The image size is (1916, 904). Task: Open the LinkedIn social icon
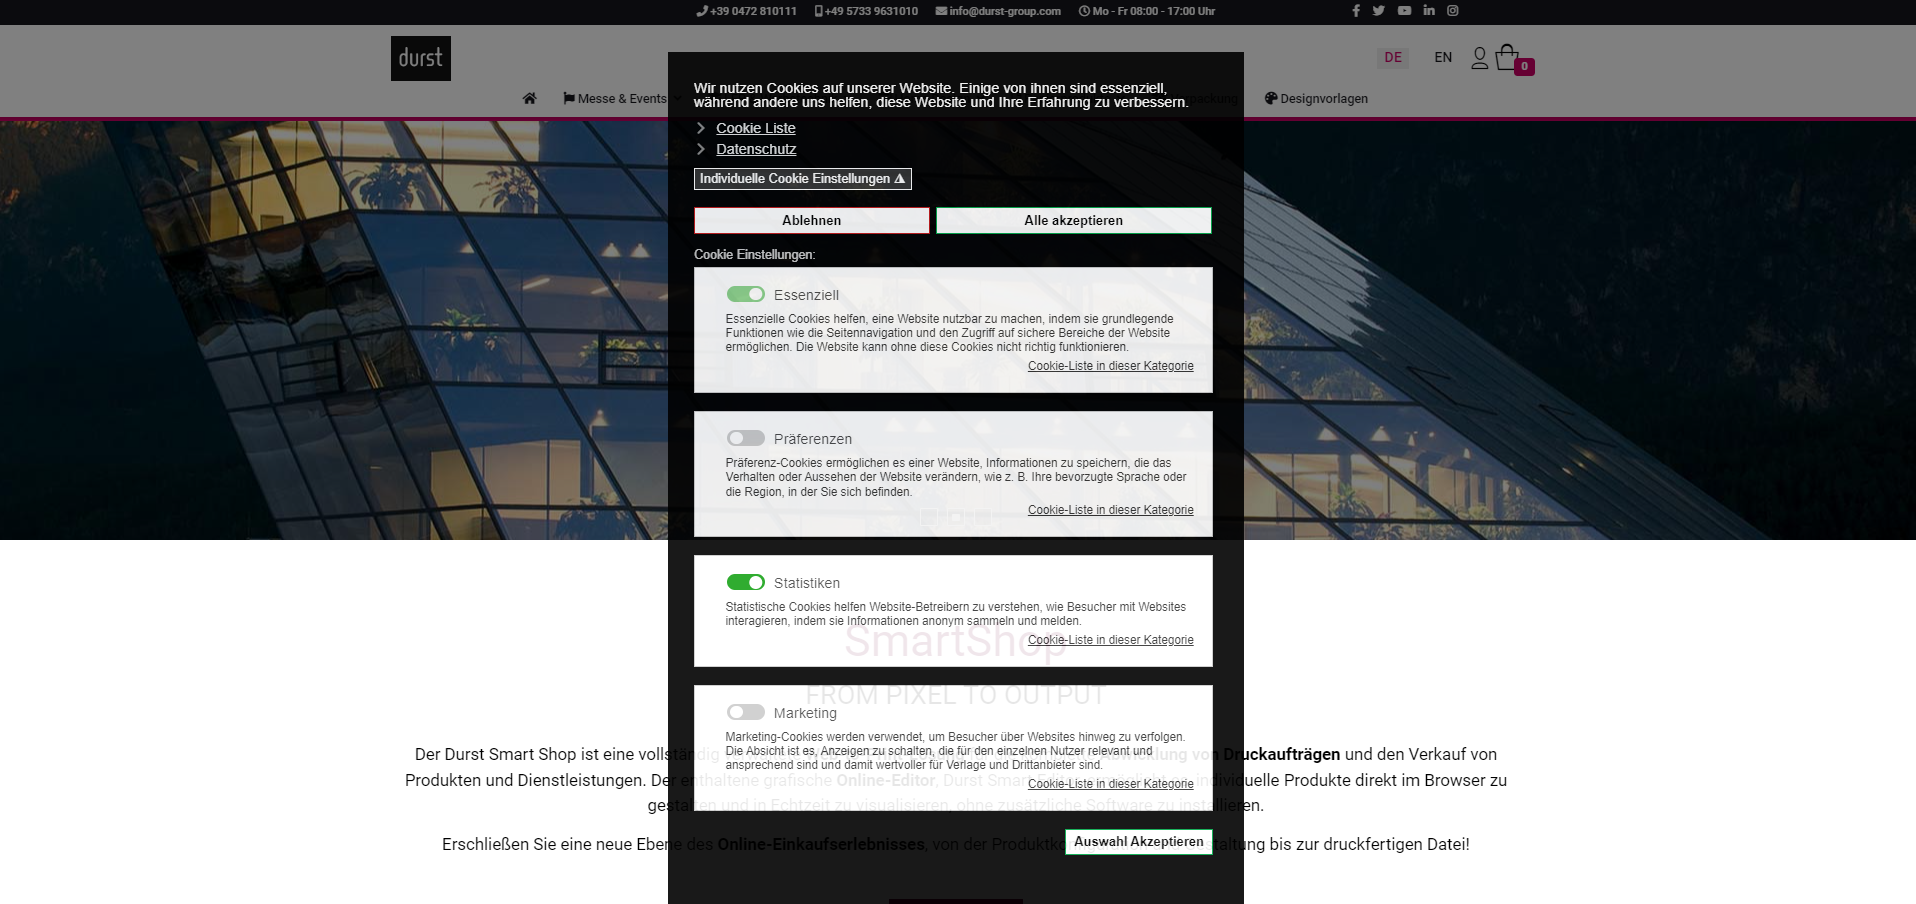point(1429,11)
